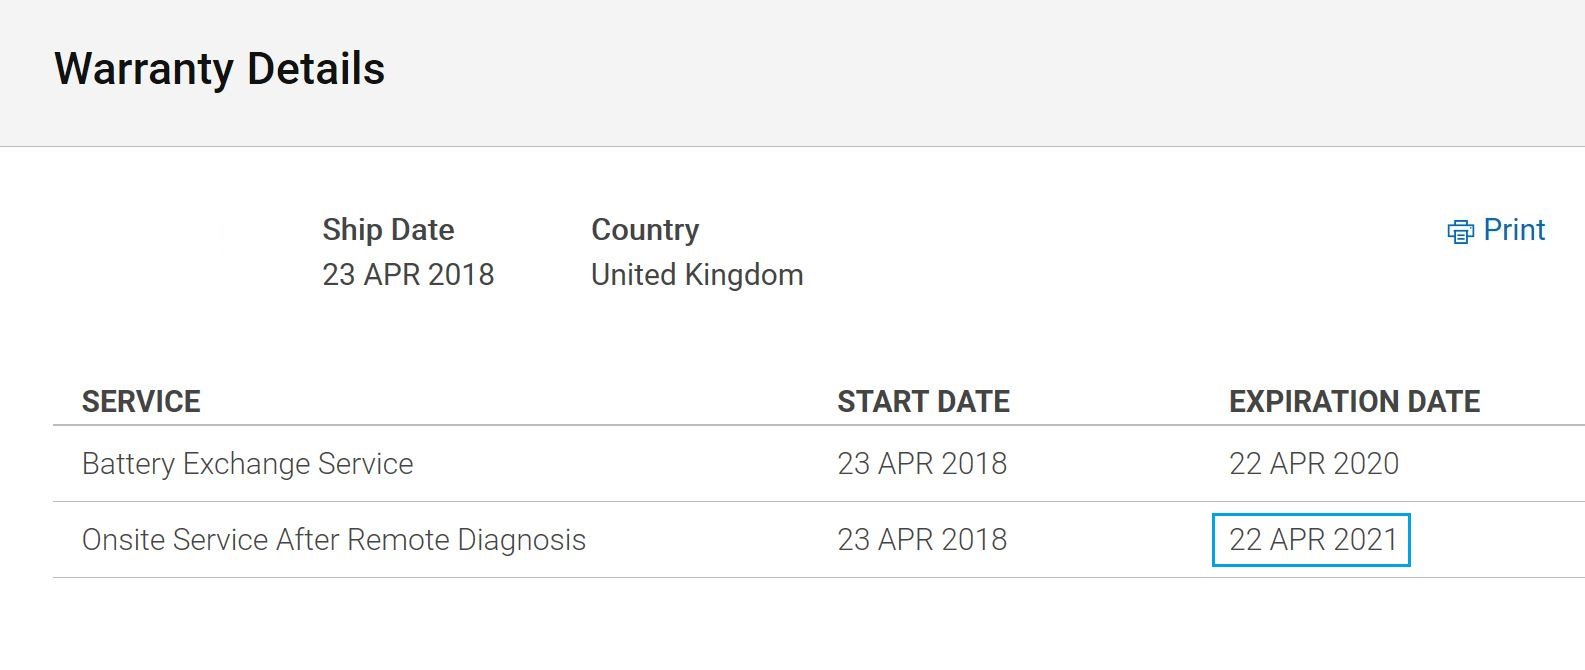Click the START DATE column header
This screenshot has height=670, width=1585.
923,402
